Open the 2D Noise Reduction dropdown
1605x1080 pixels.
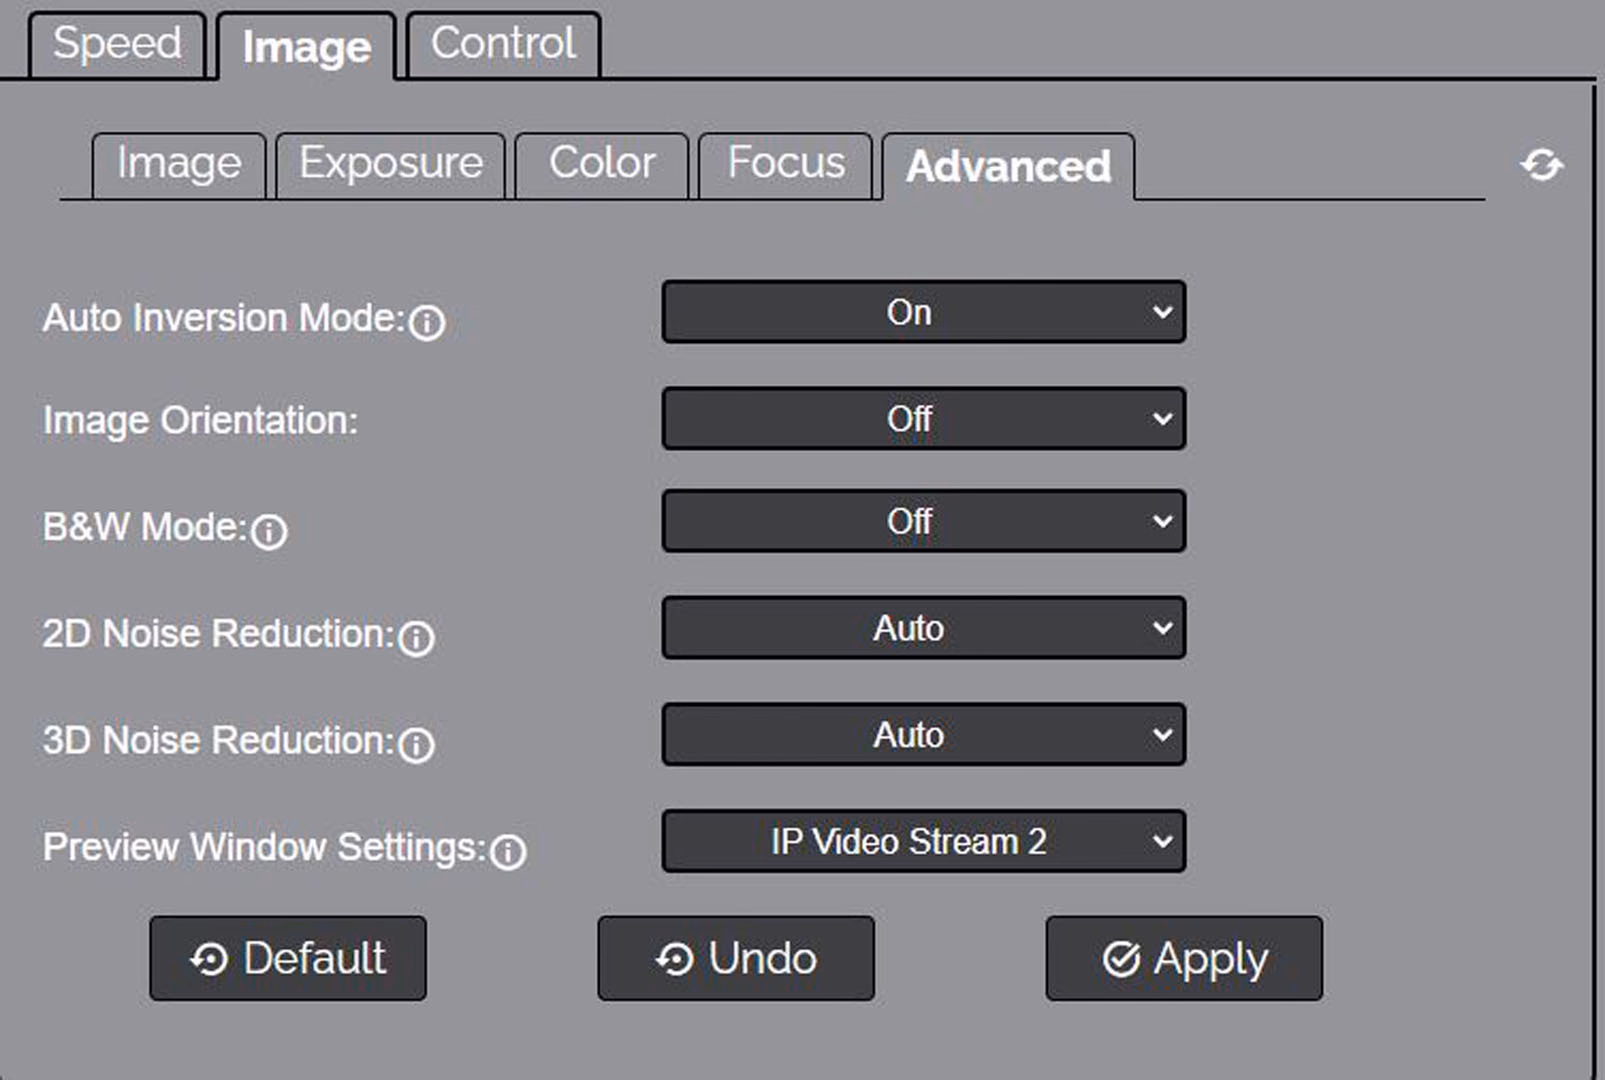(x=924, y=628)
